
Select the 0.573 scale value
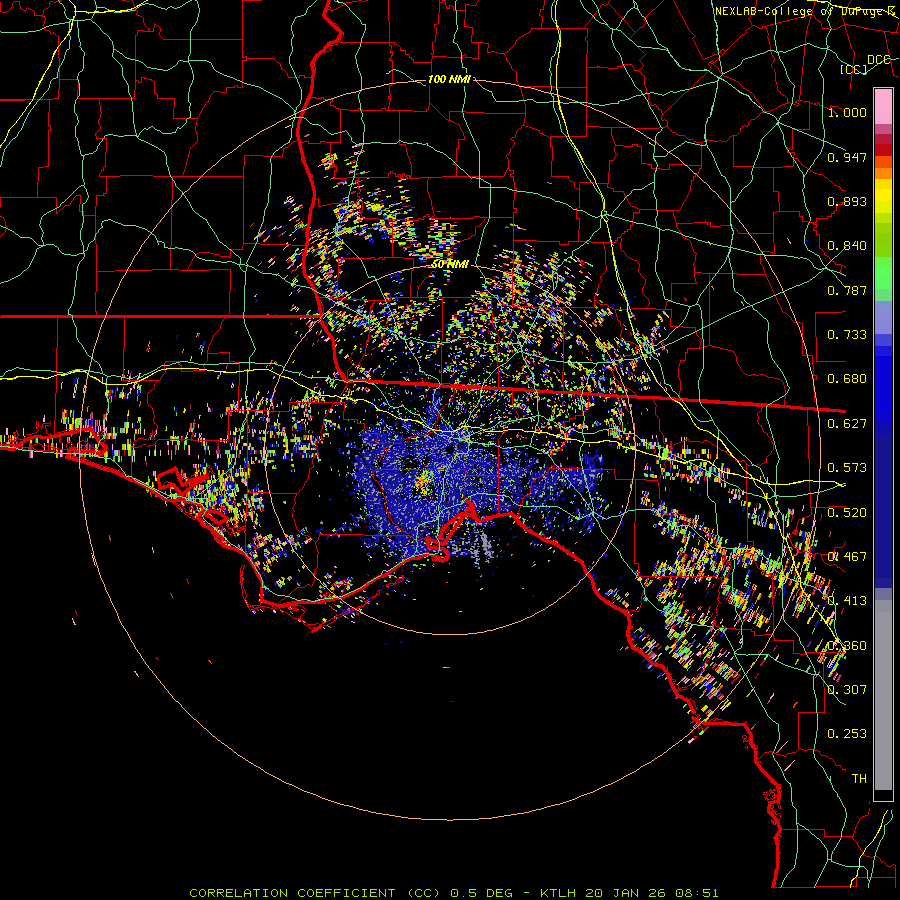point(847,468)
